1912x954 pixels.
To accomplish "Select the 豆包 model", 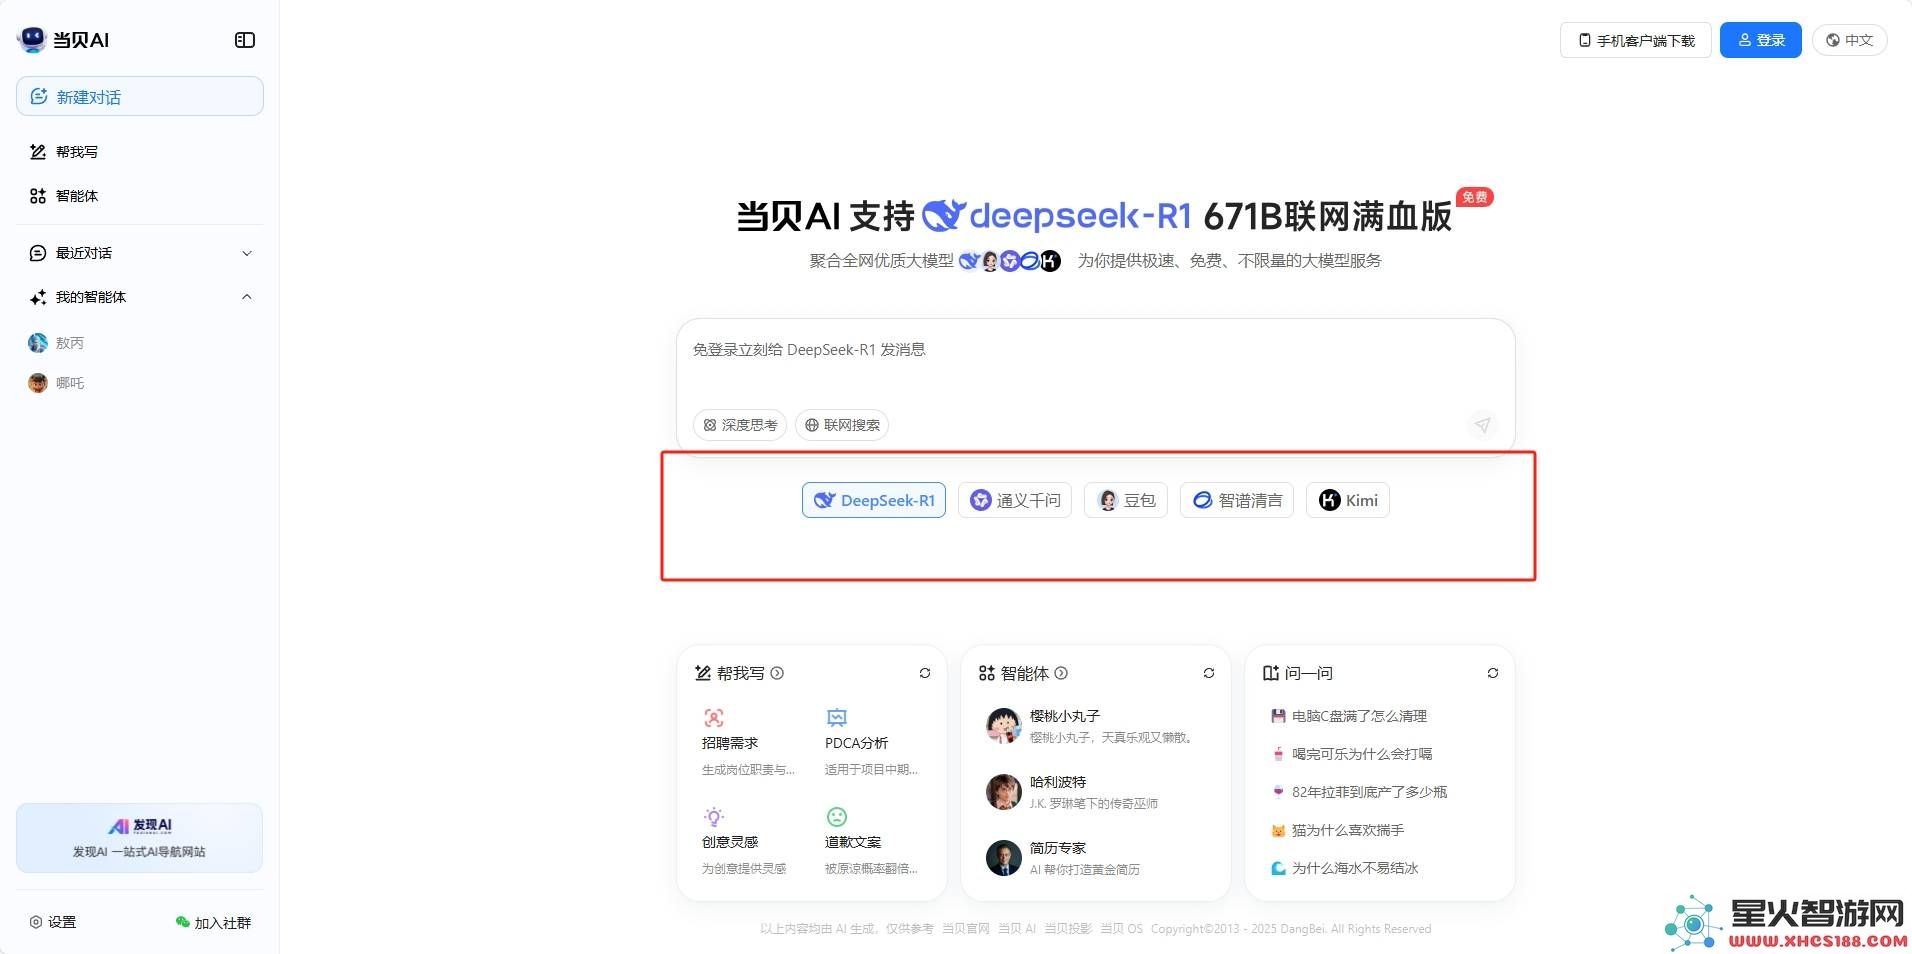I will (x=1126, y=500).
